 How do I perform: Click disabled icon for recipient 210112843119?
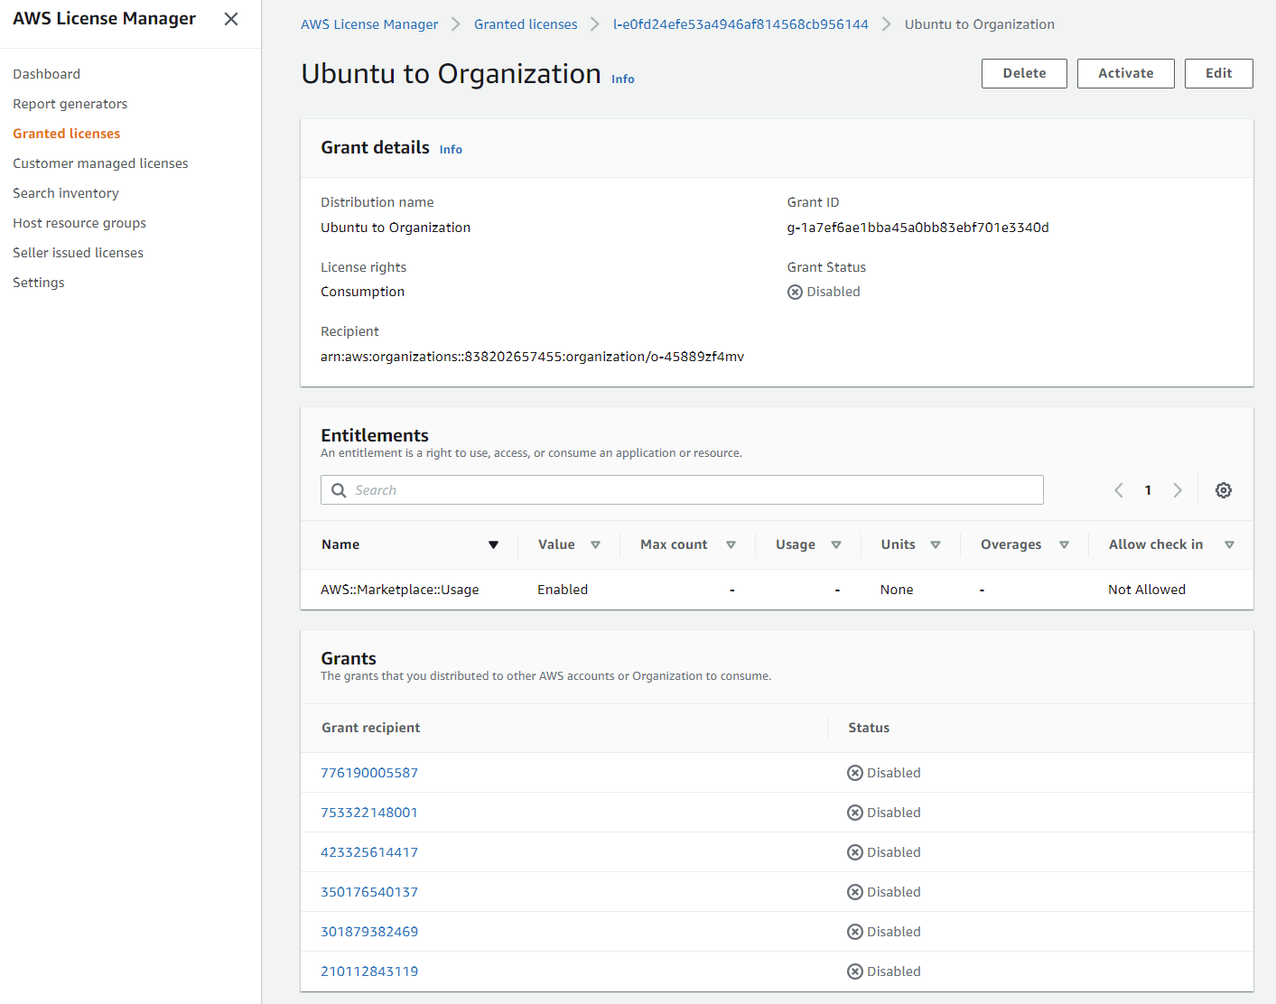855,971
